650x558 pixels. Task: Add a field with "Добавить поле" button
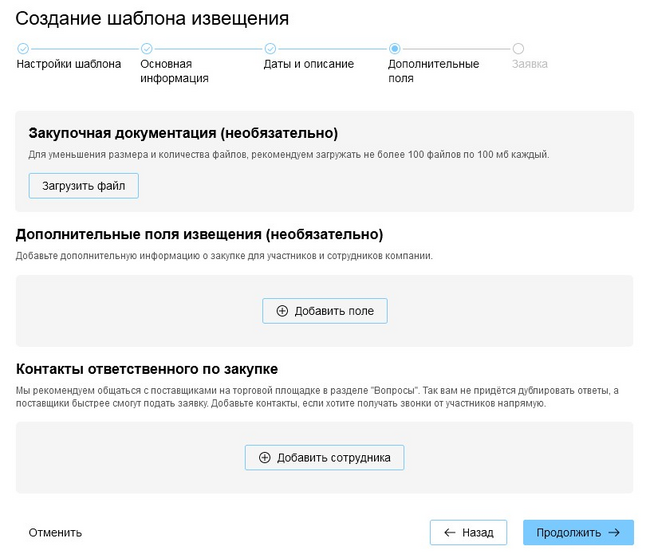point(325,311)
